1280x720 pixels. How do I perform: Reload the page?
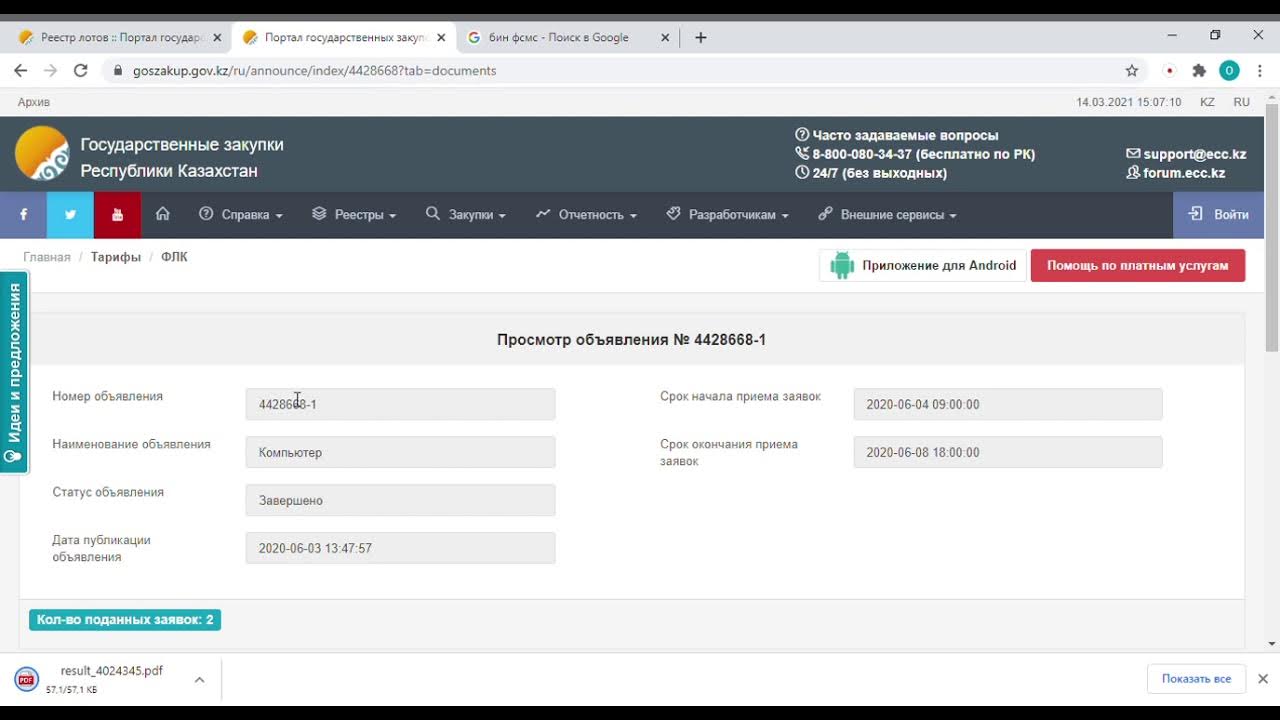[x=81, y=70]
